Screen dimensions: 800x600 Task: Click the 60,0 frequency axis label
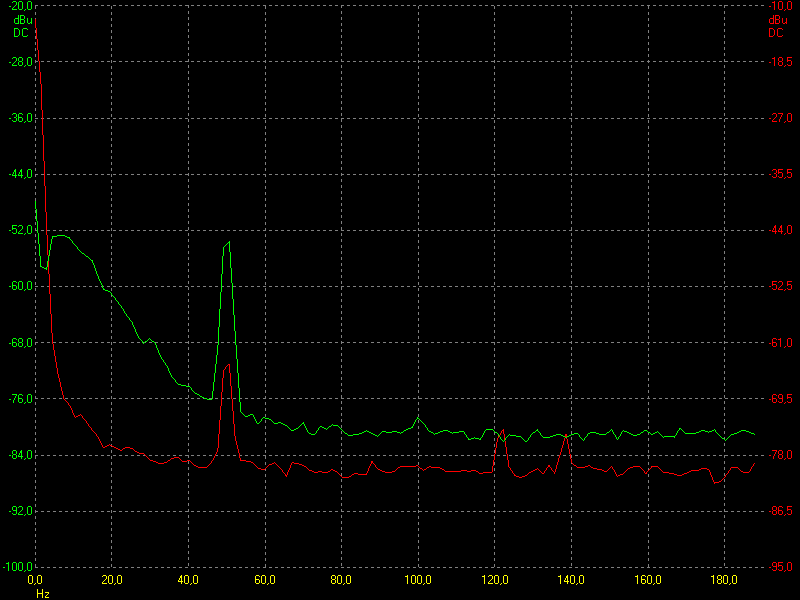click(x=265, y=580)
